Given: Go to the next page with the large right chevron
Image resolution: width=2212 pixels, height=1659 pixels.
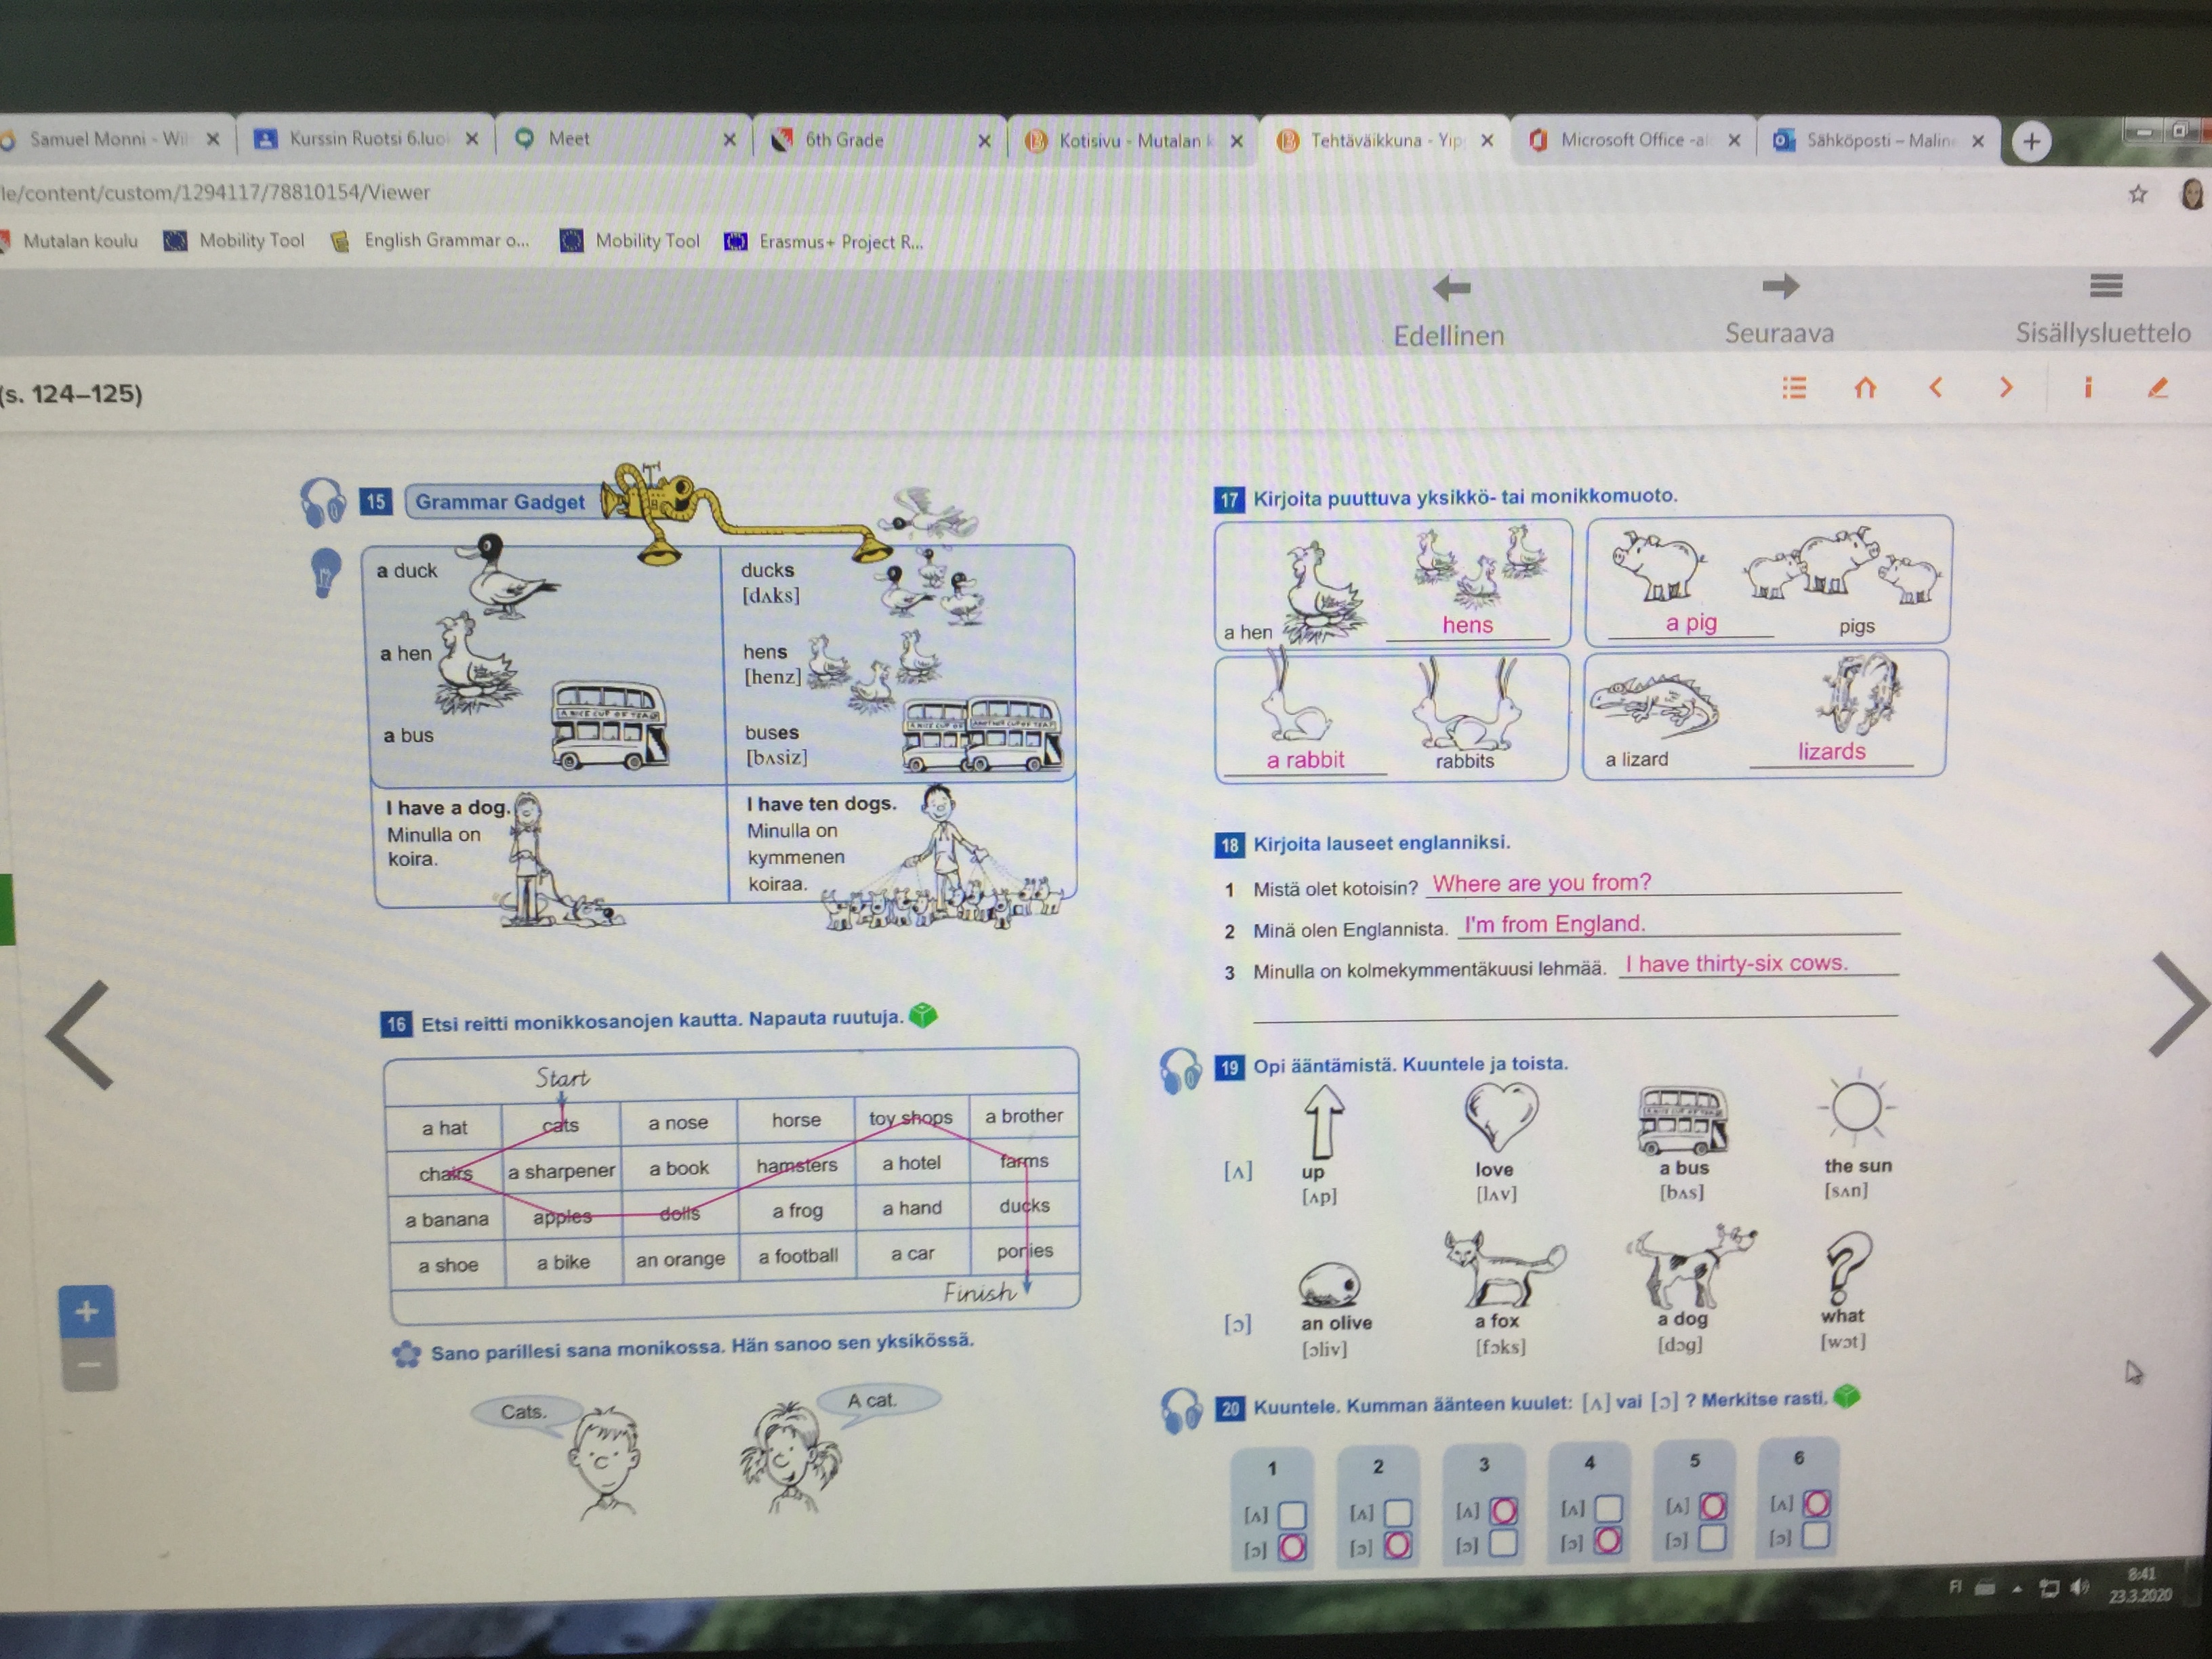Looking at the screenshot, I should [2180, 1004].
